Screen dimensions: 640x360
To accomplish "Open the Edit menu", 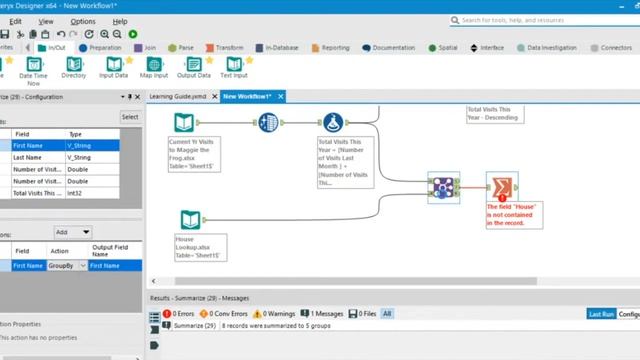I will tap(16, 21).
